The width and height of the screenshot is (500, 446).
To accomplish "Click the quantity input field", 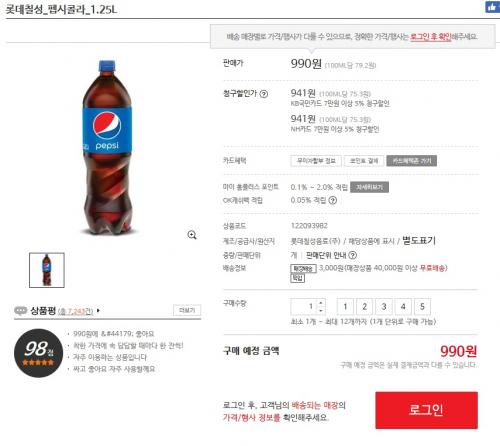I will [x=304, y=307].
